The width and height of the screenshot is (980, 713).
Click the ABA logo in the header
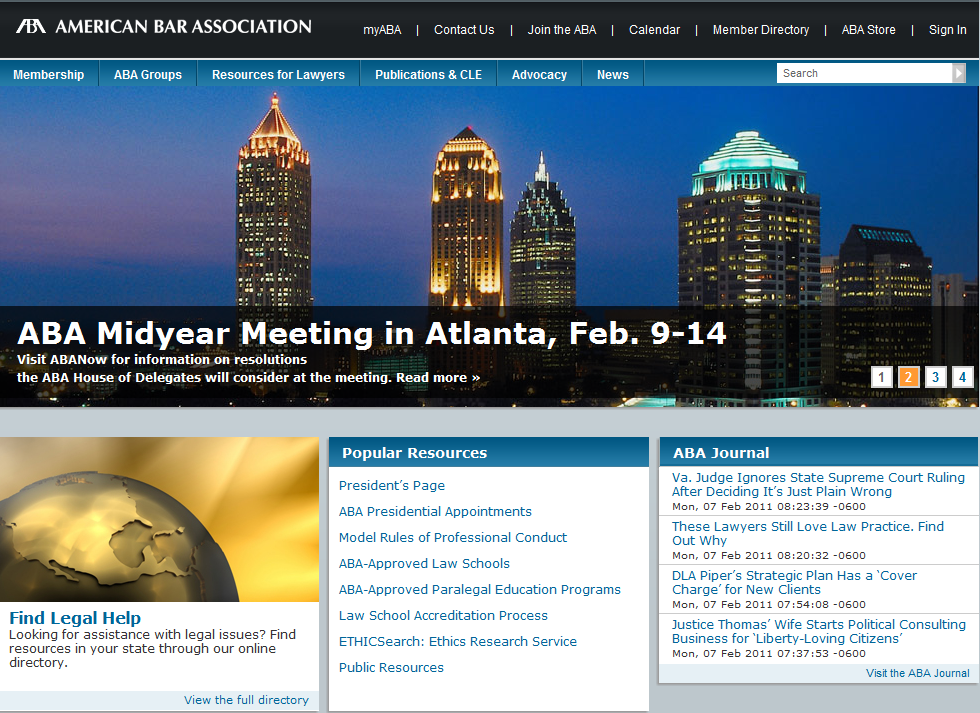click(164, 26)
